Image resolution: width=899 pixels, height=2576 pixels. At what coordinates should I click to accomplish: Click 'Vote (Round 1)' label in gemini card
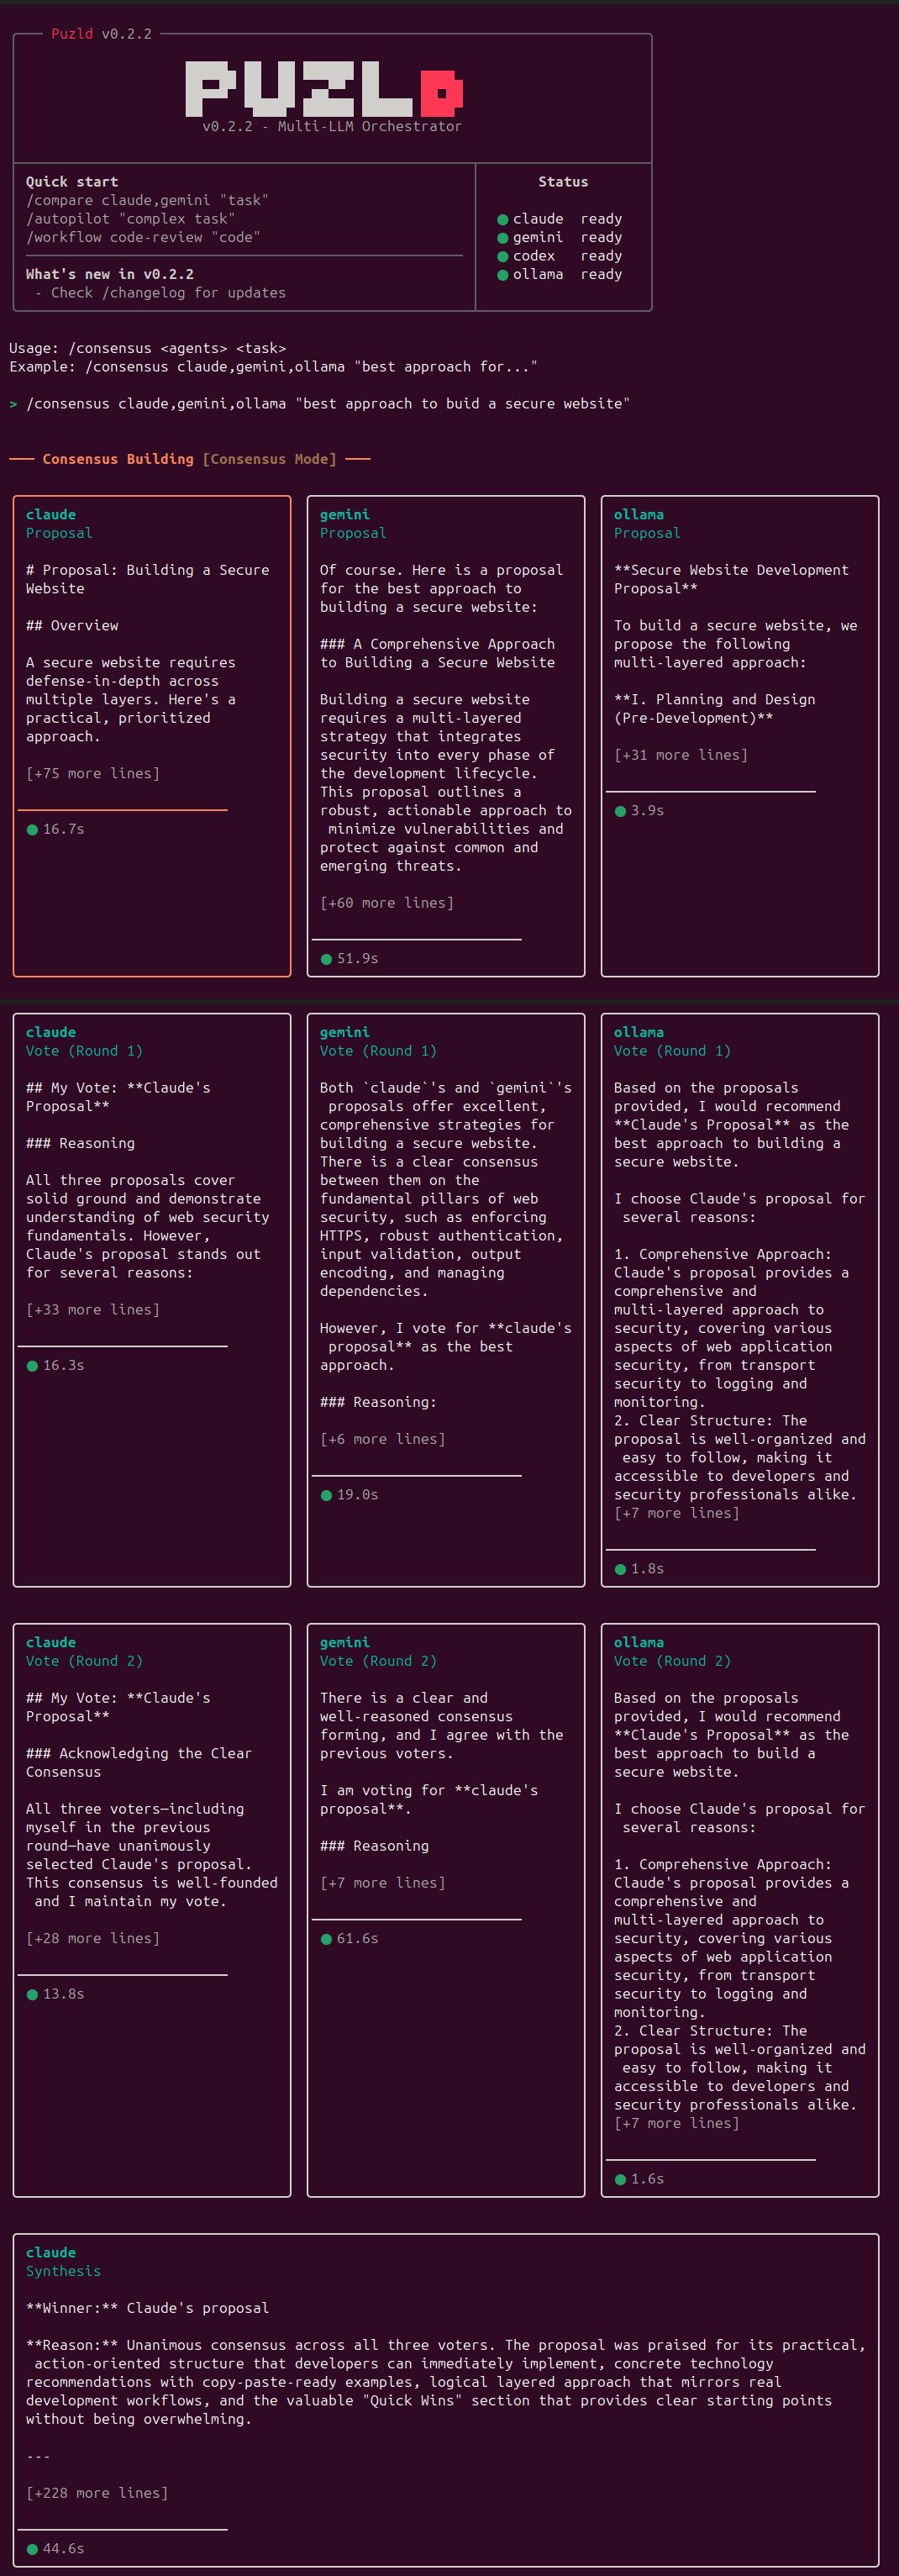tap(378, 1050)
